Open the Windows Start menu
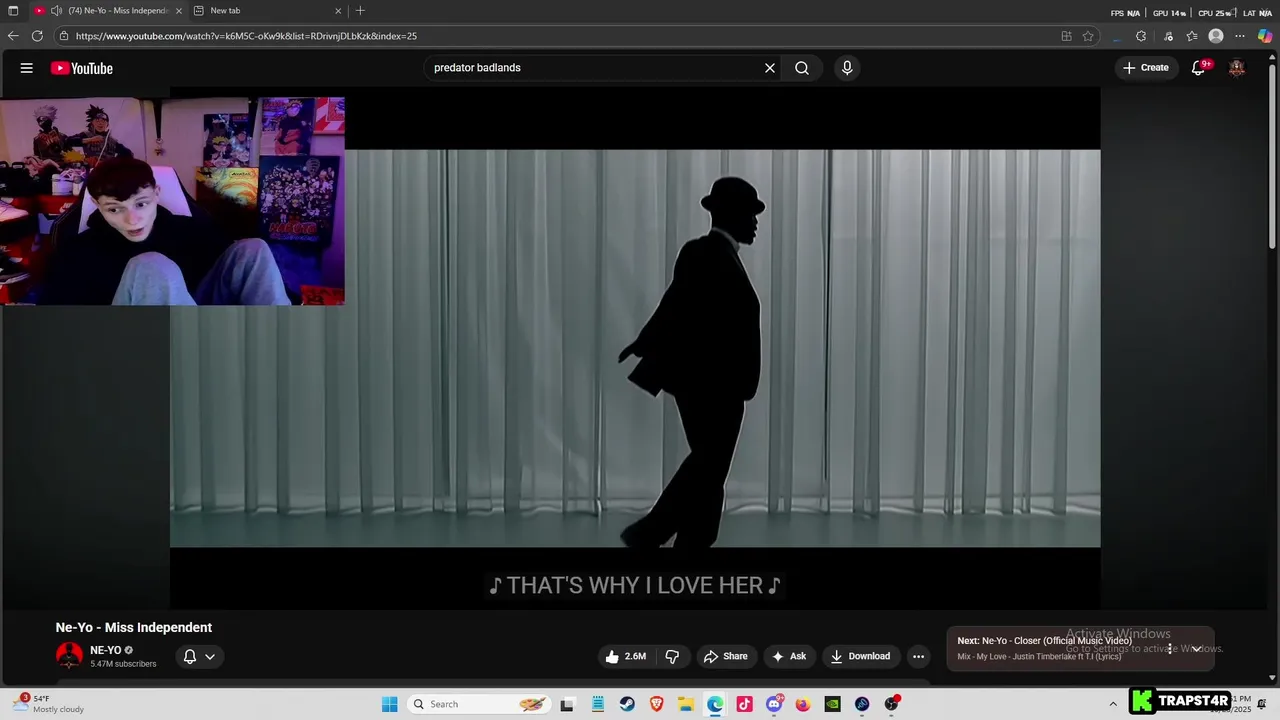This screenshot has height=720, width=1280. [390, 704]
